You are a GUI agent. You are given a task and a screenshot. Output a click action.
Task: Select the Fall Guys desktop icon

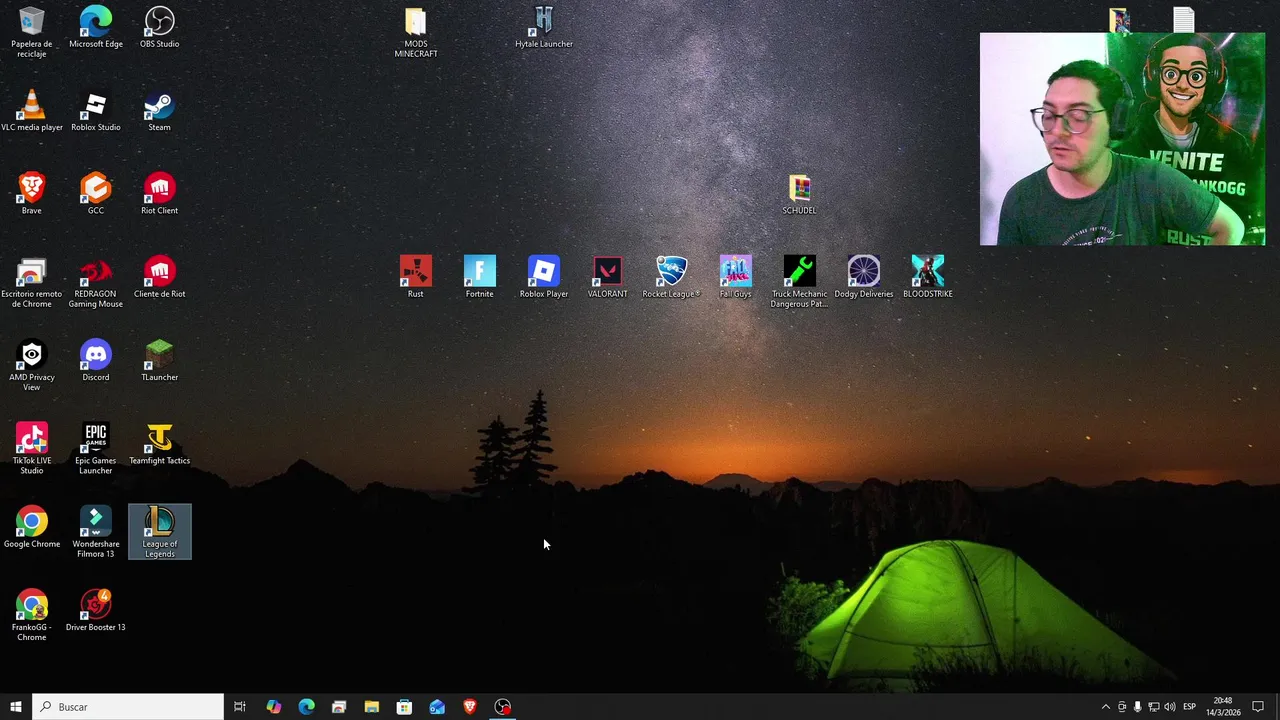pos(736,277)
